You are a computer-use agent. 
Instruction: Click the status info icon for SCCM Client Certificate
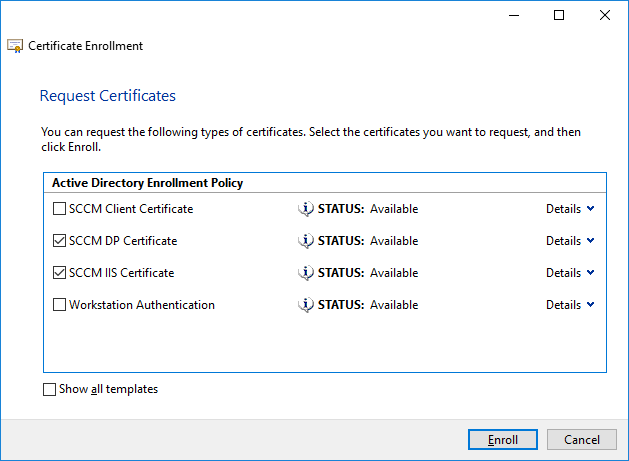pyautogui.click(x=306, y=209)
